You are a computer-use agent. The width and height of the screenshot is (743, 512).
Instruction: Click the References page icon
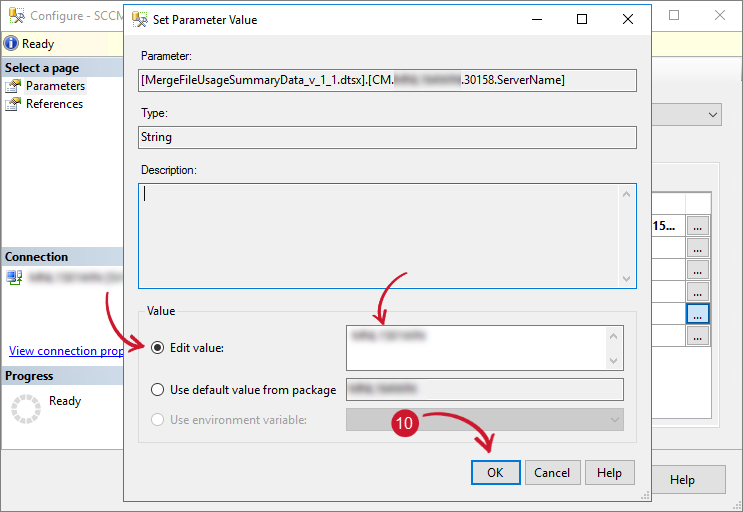pos(13,104)
